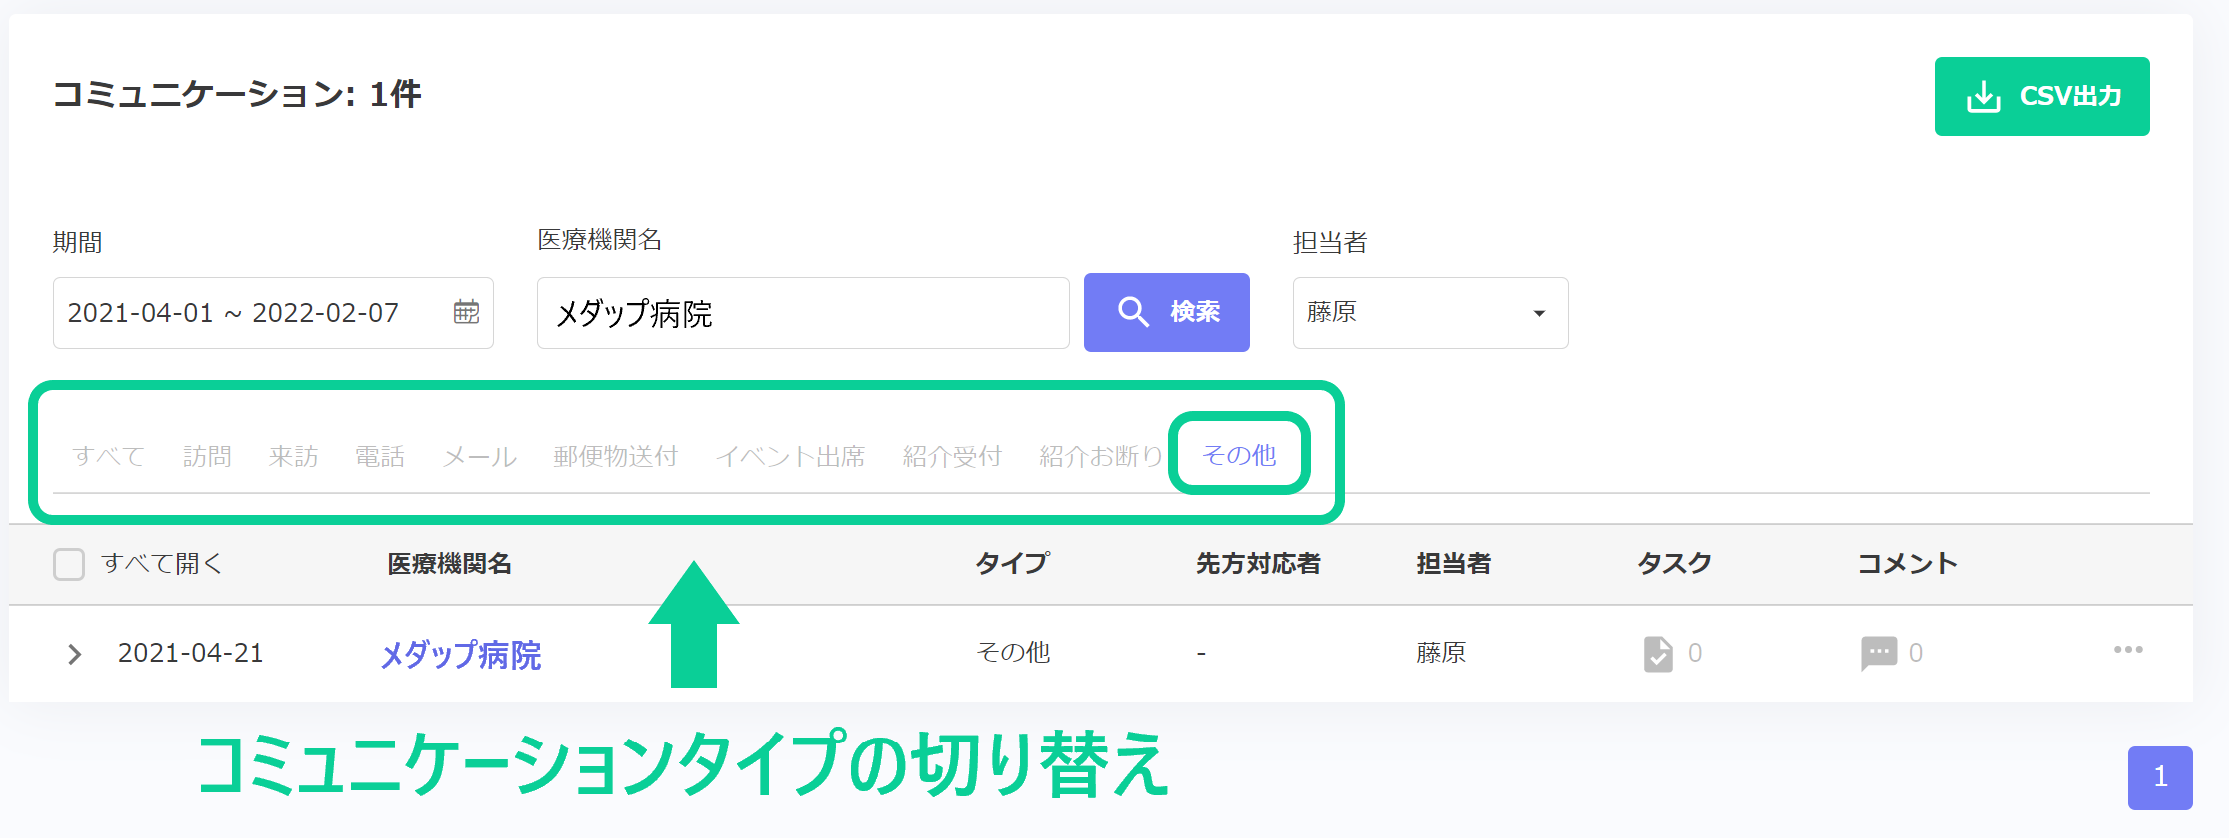
Task: Click the task document icon for 2021-04-21 row
Action: point(1658,654)
